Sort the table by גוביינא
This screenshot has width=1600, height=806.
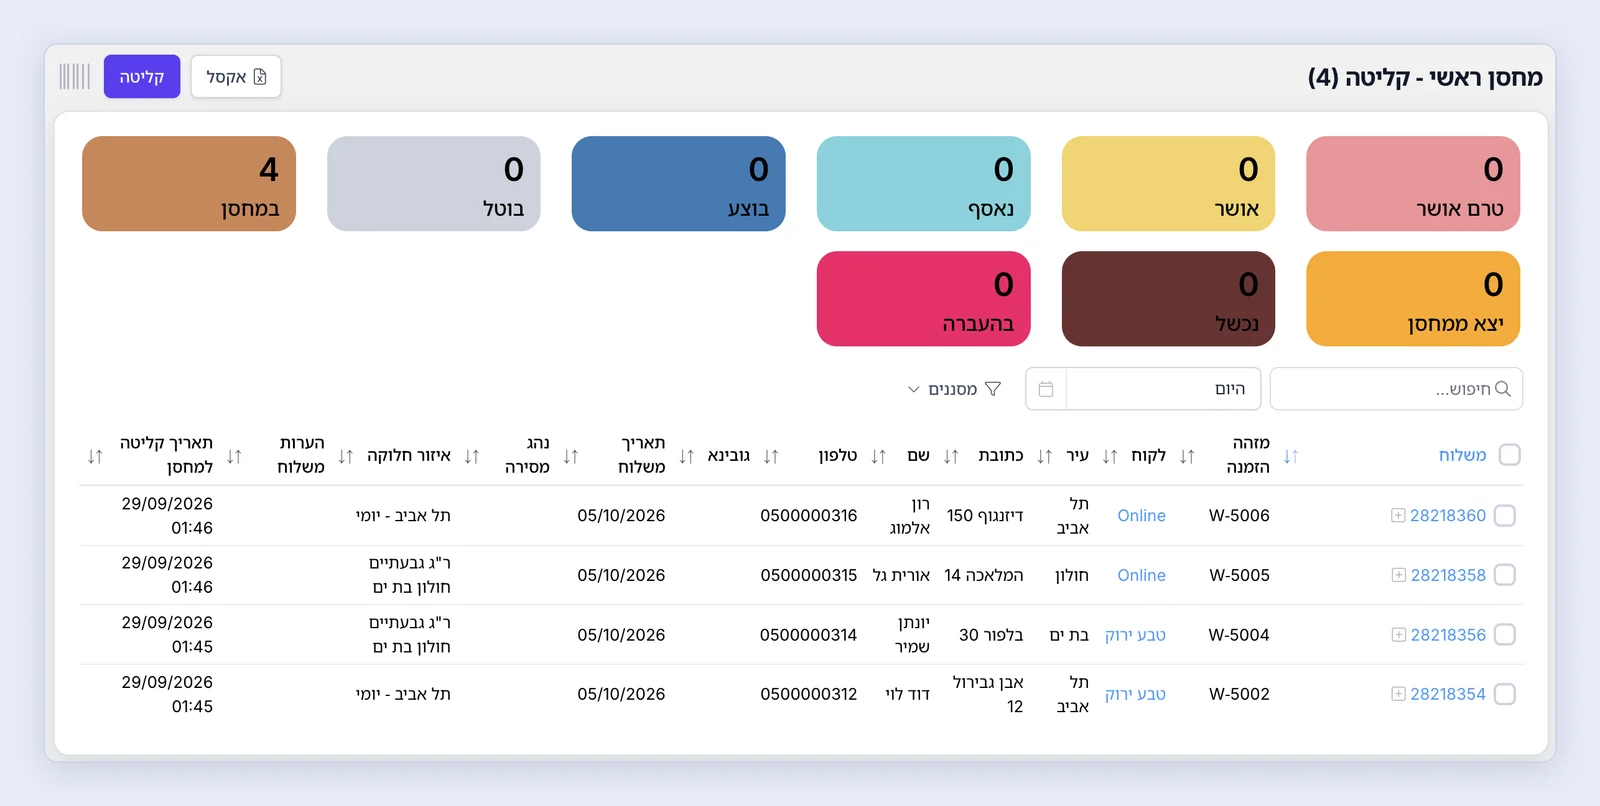[x=686, y=456]
